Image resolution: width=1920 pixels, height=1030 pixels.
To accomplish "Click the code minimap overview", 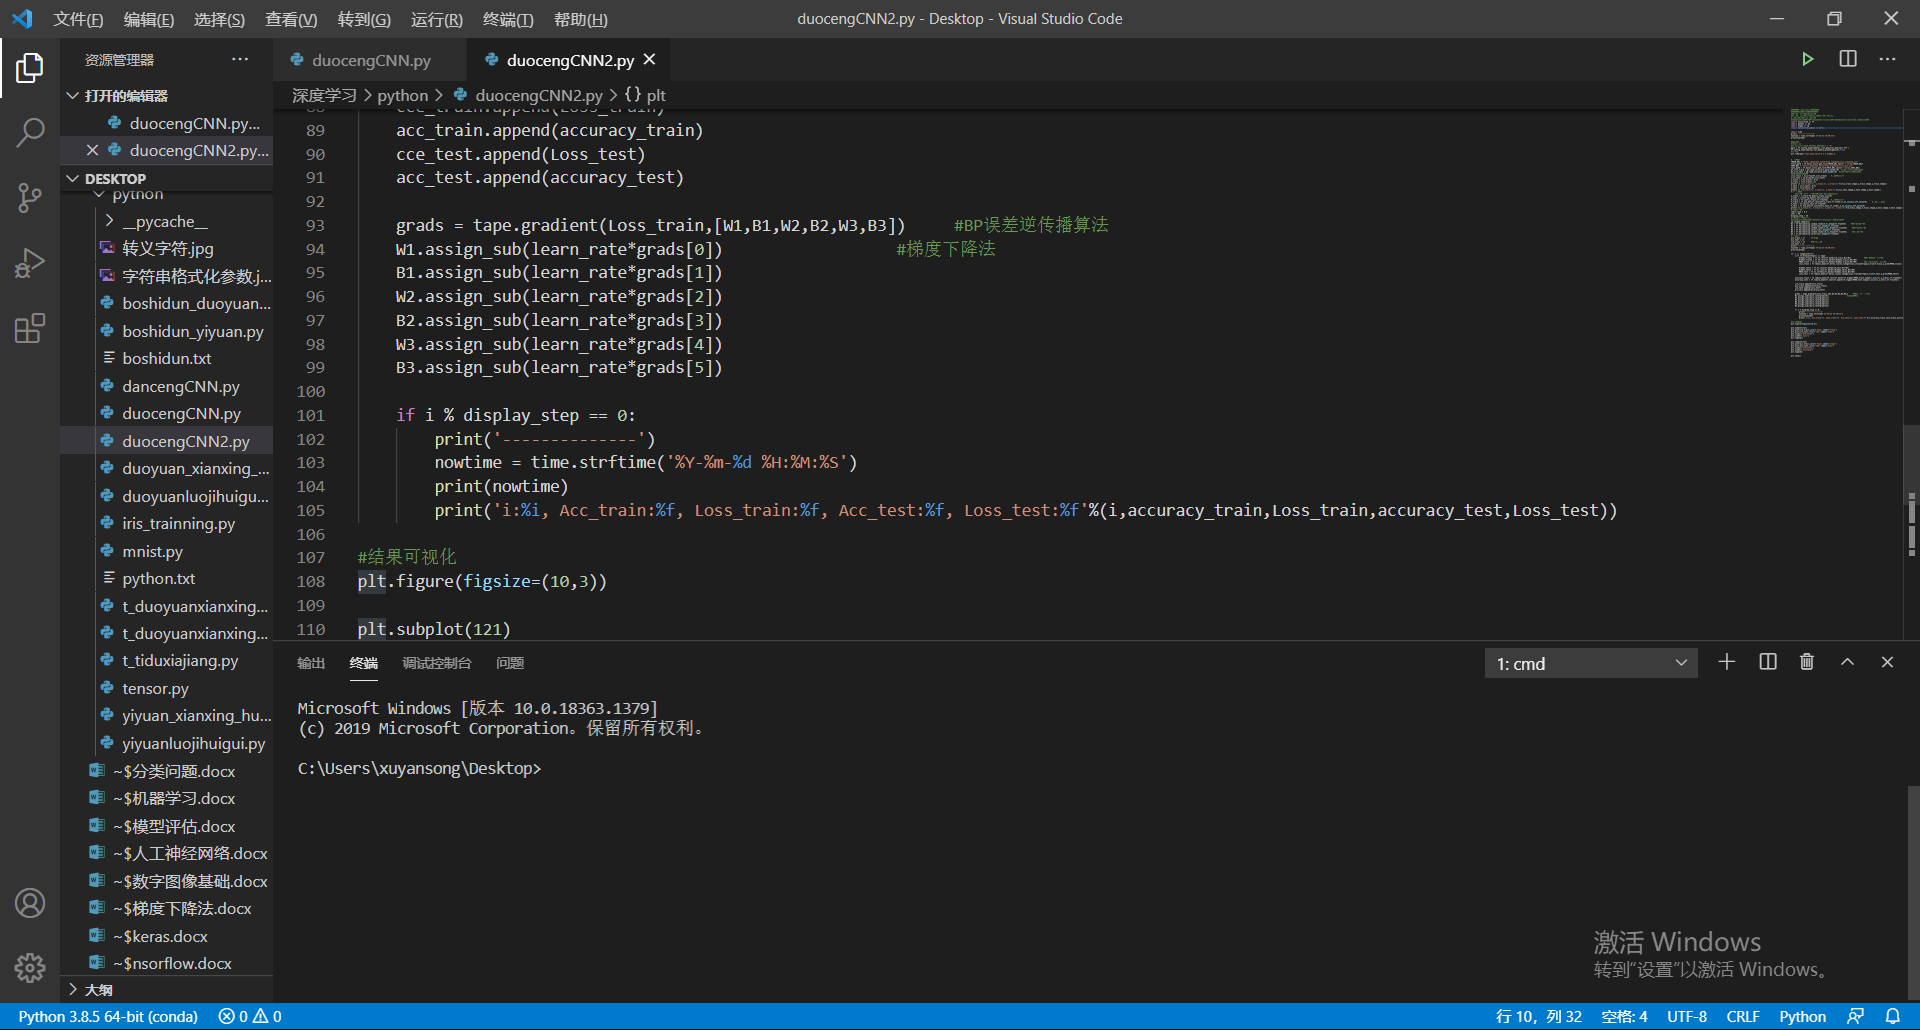I will (1845, 232).
